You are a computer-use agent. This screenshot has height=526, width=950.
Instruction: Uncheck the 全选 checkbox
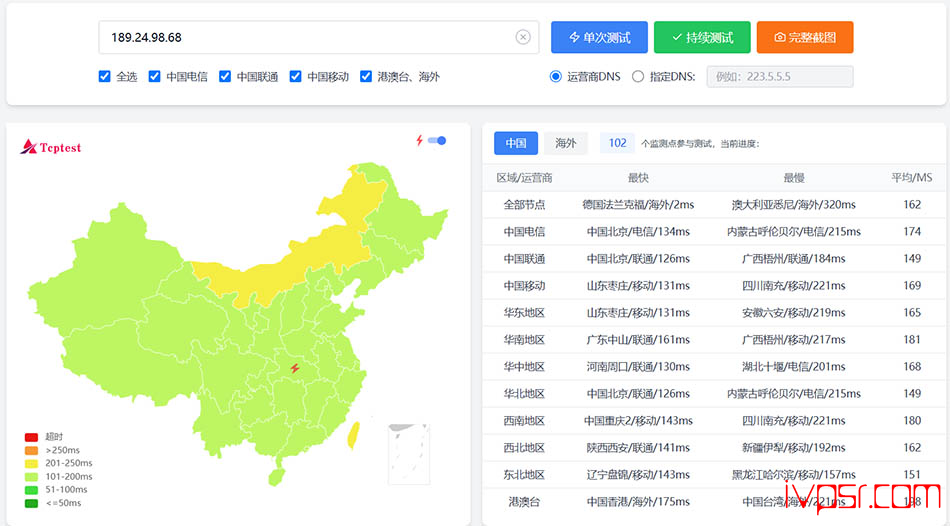(105, 76)
